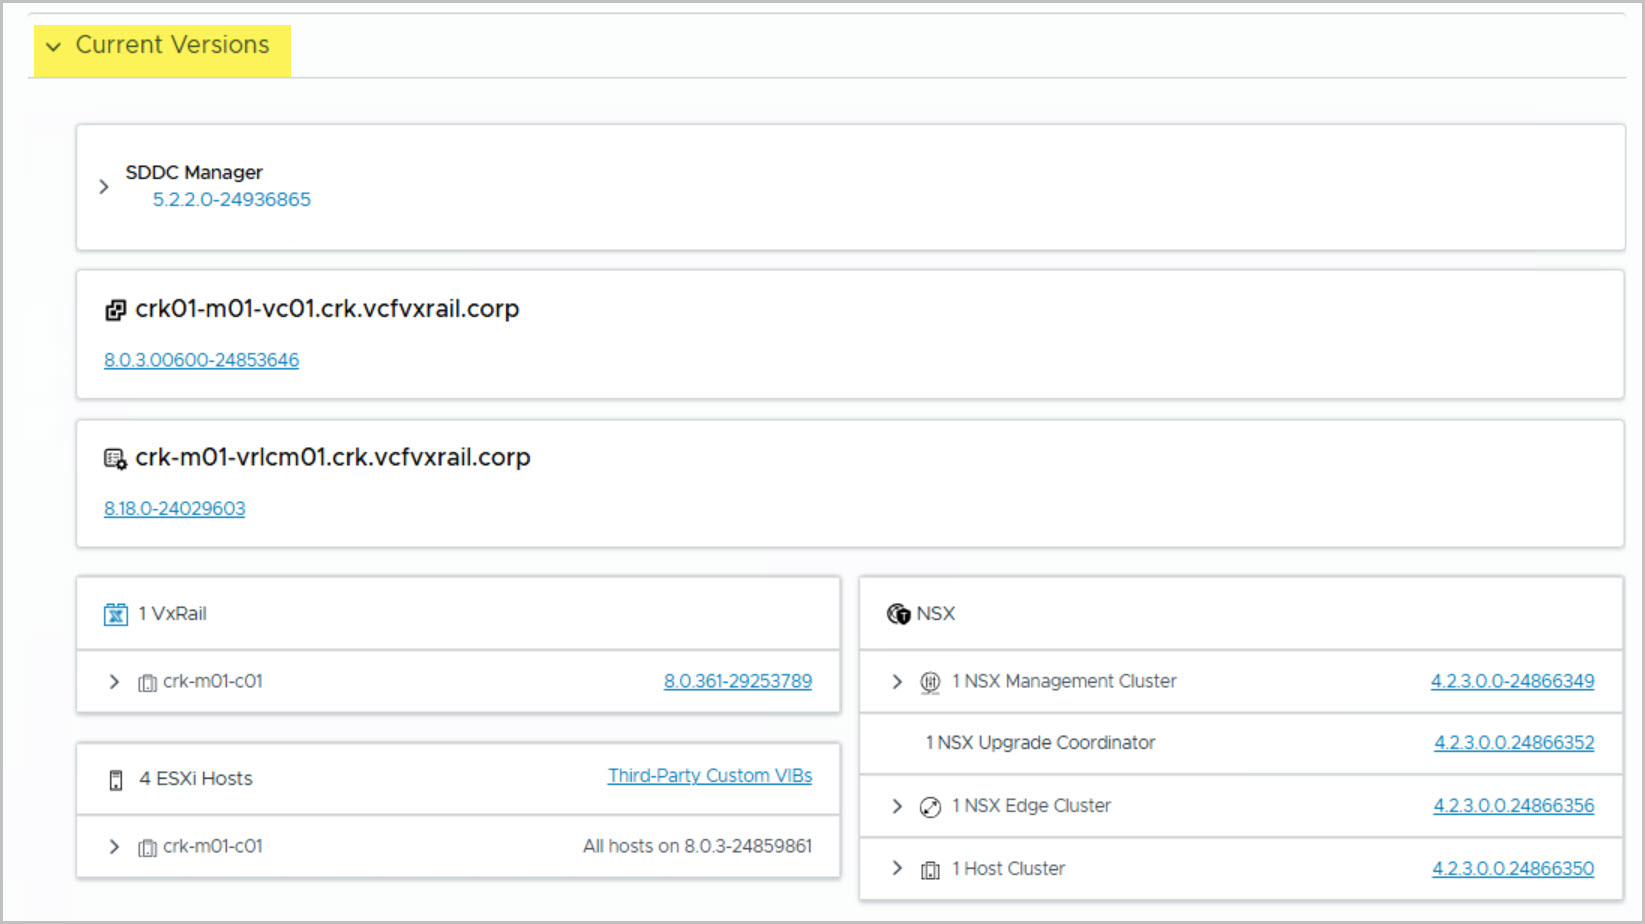Open VxRail version 8.0.361-29253789 link

tap(737, 681)
